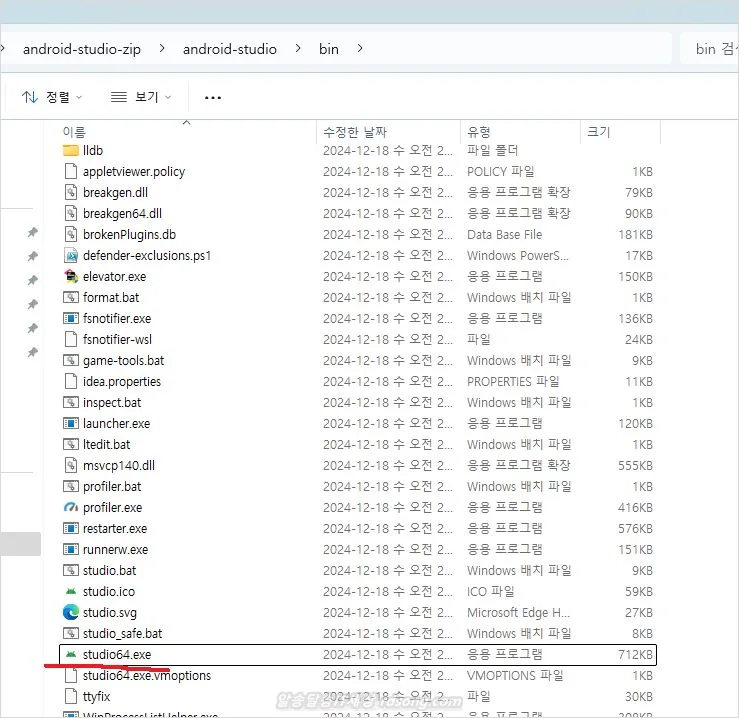Image resolution: width=739 pixels, height=718 pixels.
Task: Click the lldb folder icon
Action: click(x=71, y=150)
